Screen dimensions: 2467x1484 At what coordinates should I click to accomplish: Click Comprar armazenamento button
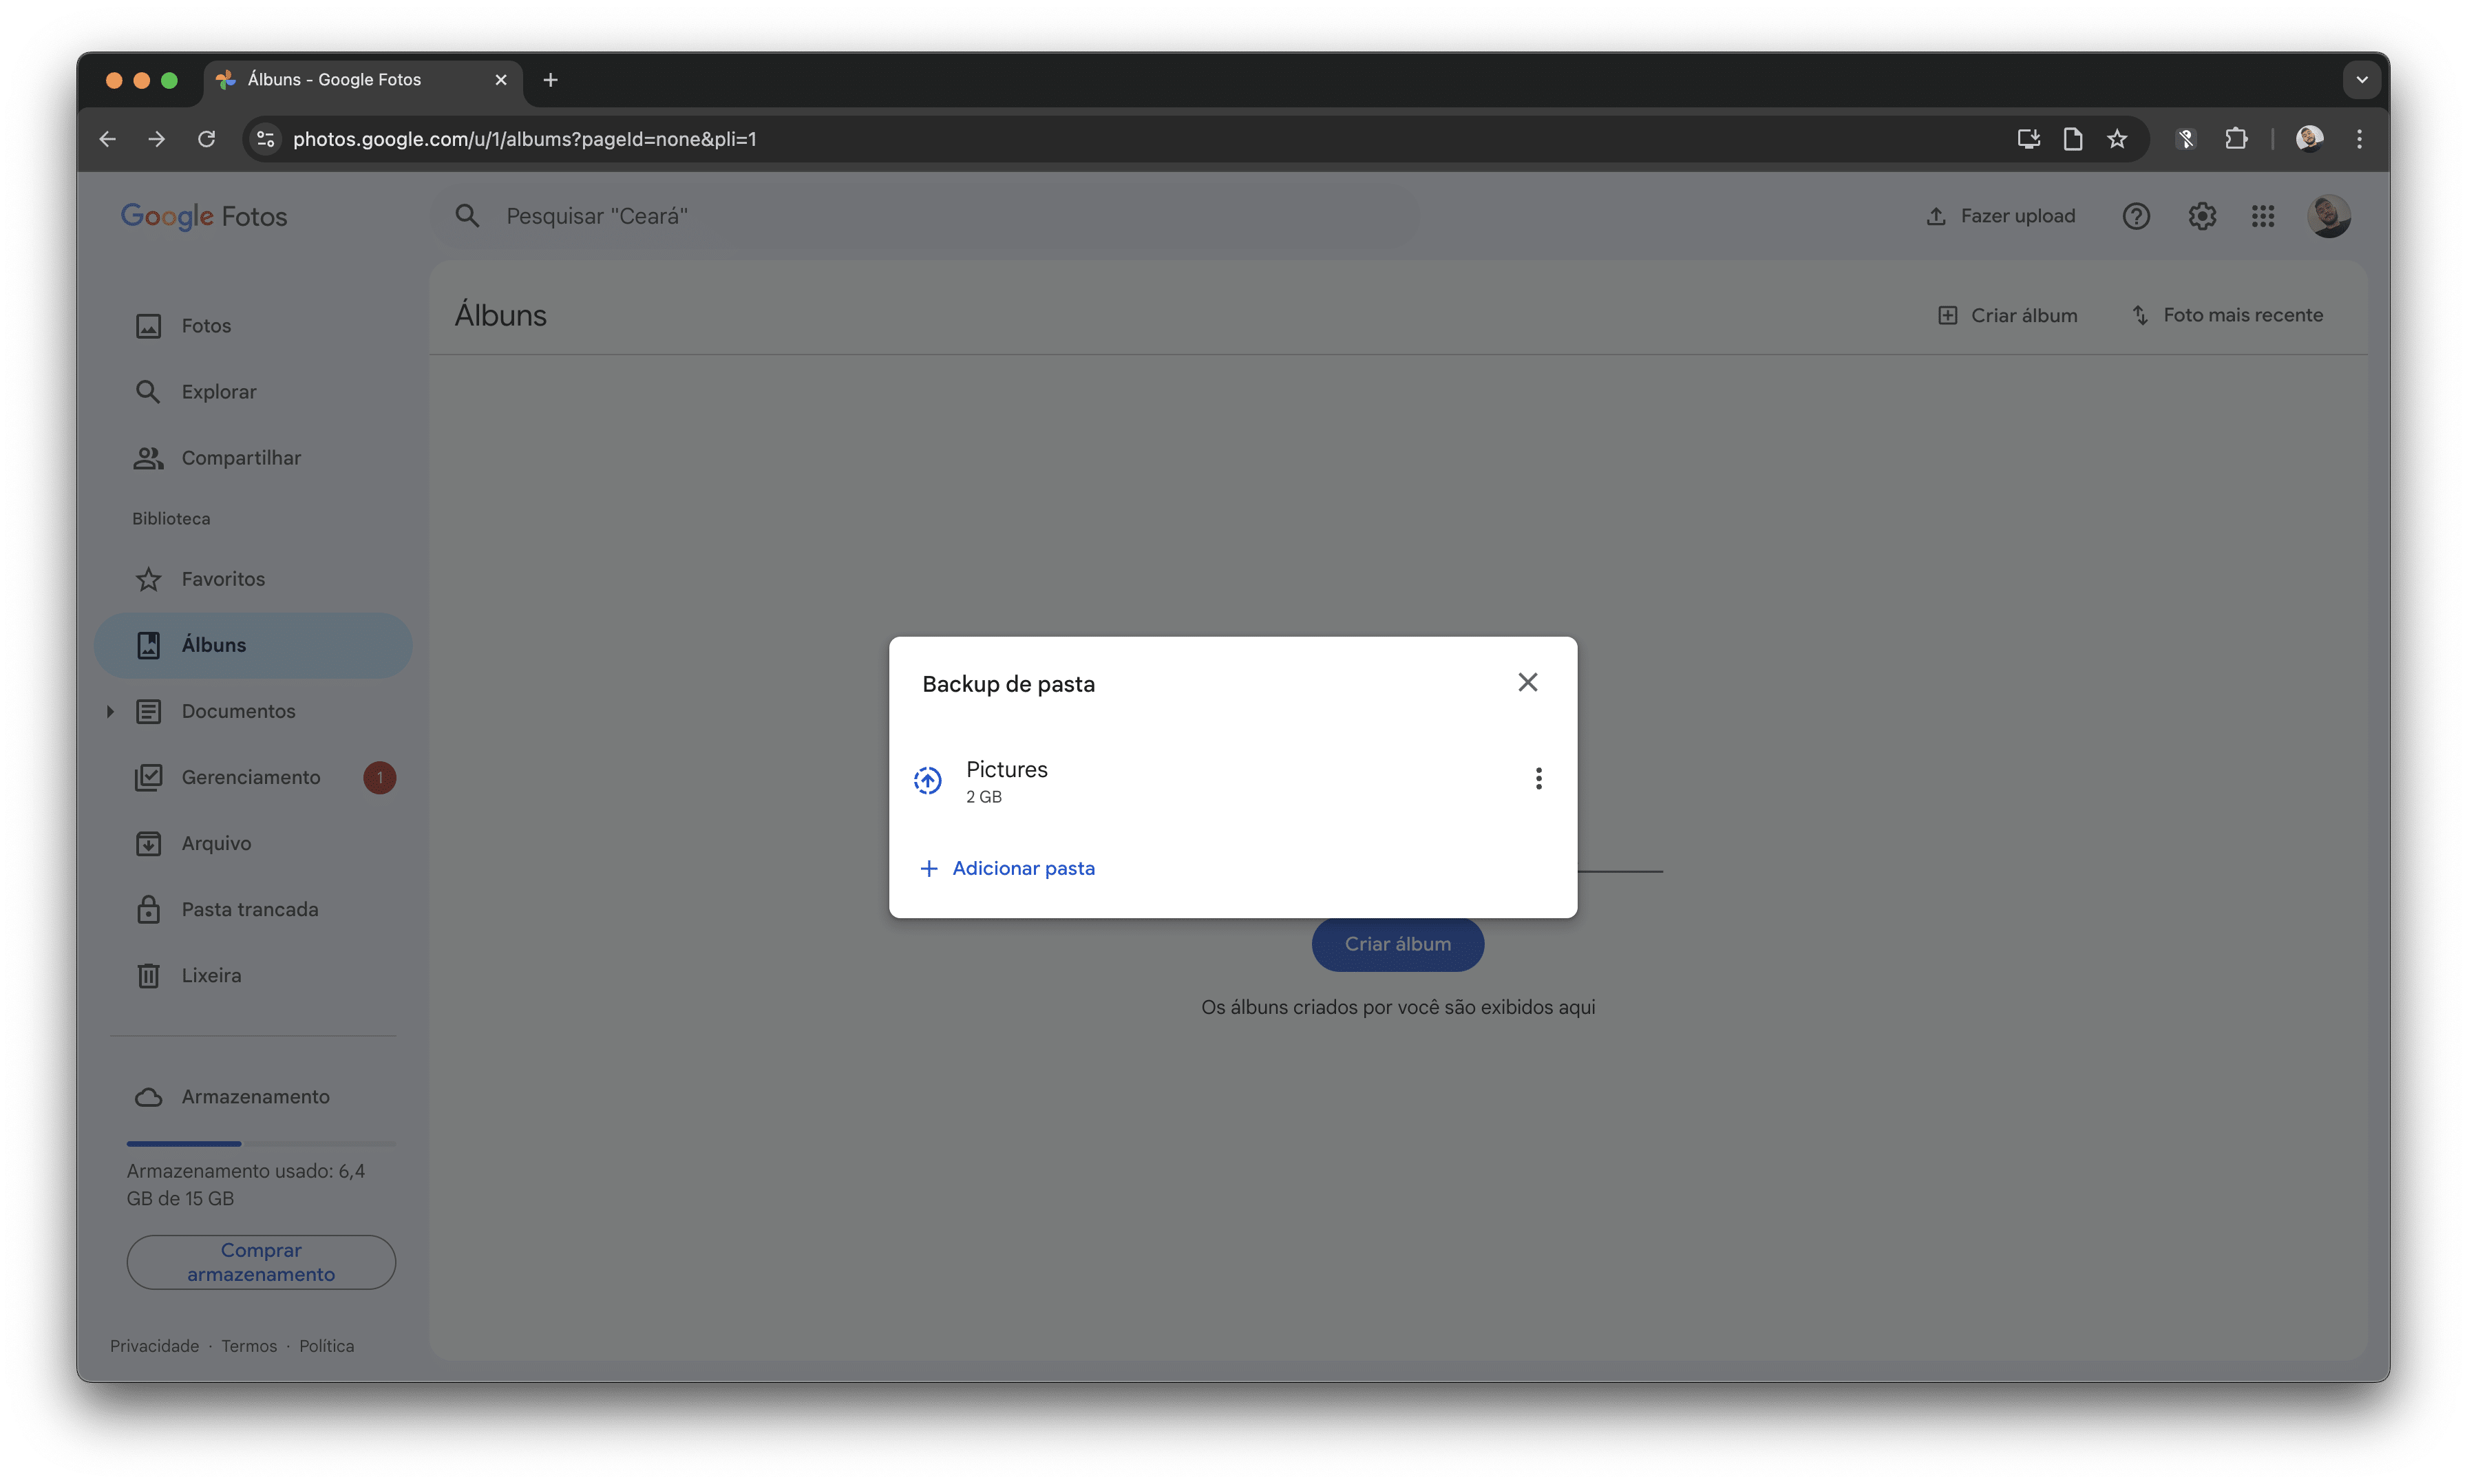coord(261,1262)
